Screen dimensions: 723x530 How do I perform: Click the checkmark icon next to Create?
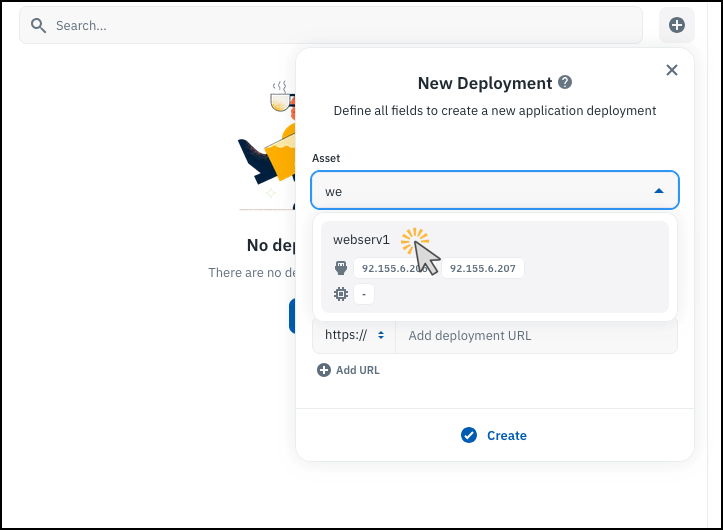click(x=468, y=435)
